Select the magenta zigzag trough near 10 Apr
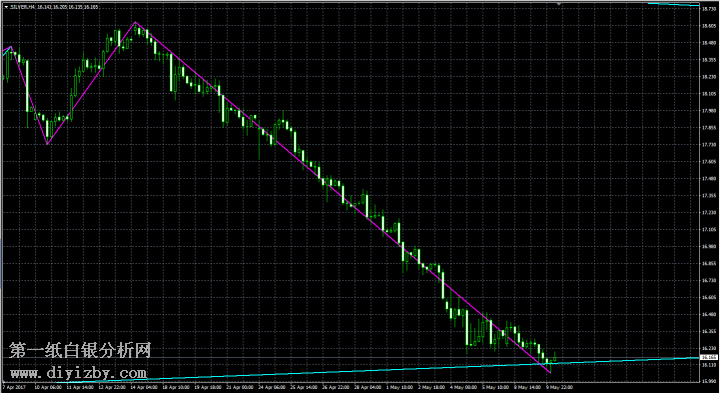The width and height of the screenshot is (720, 393). 47,144
